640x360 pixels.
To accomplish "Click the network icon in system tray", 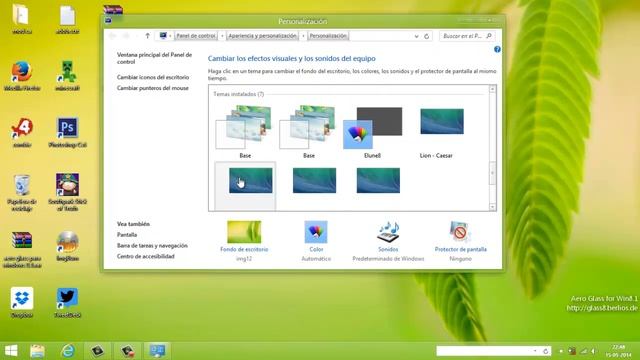I will pos(584,351).
